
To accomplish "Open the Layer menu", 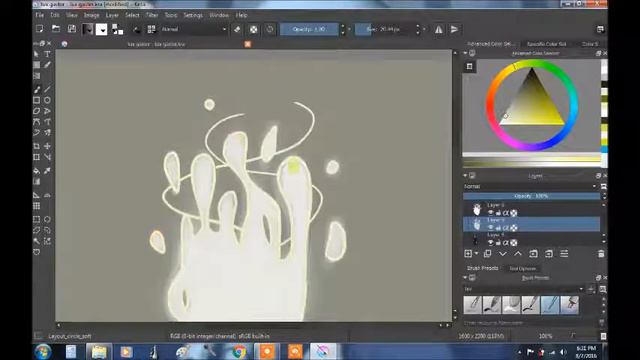I will pyautogui.click(x=112, y=15).
